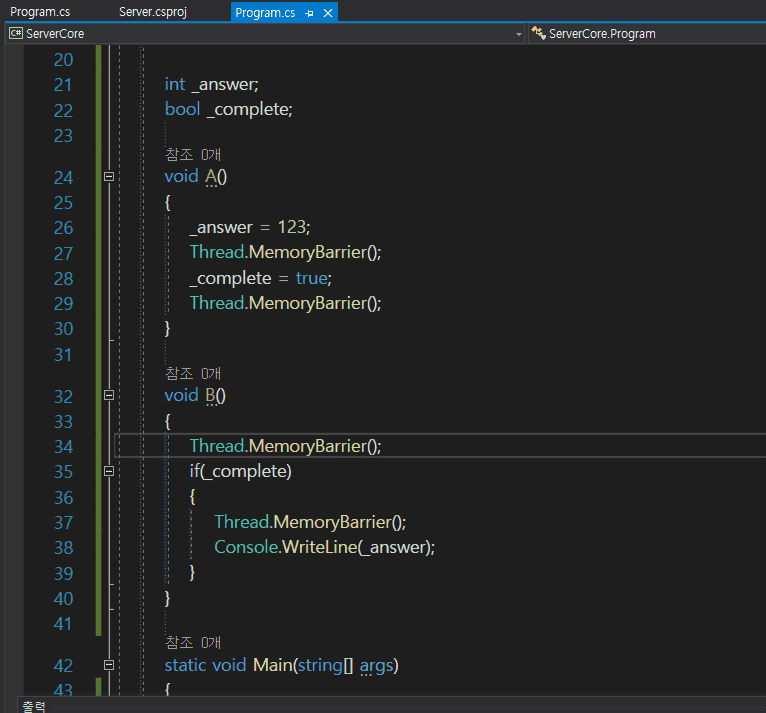Switch to the first Program.cs tab
The height and width of the screenshot is (713, 766).
[x=39, y=12]
